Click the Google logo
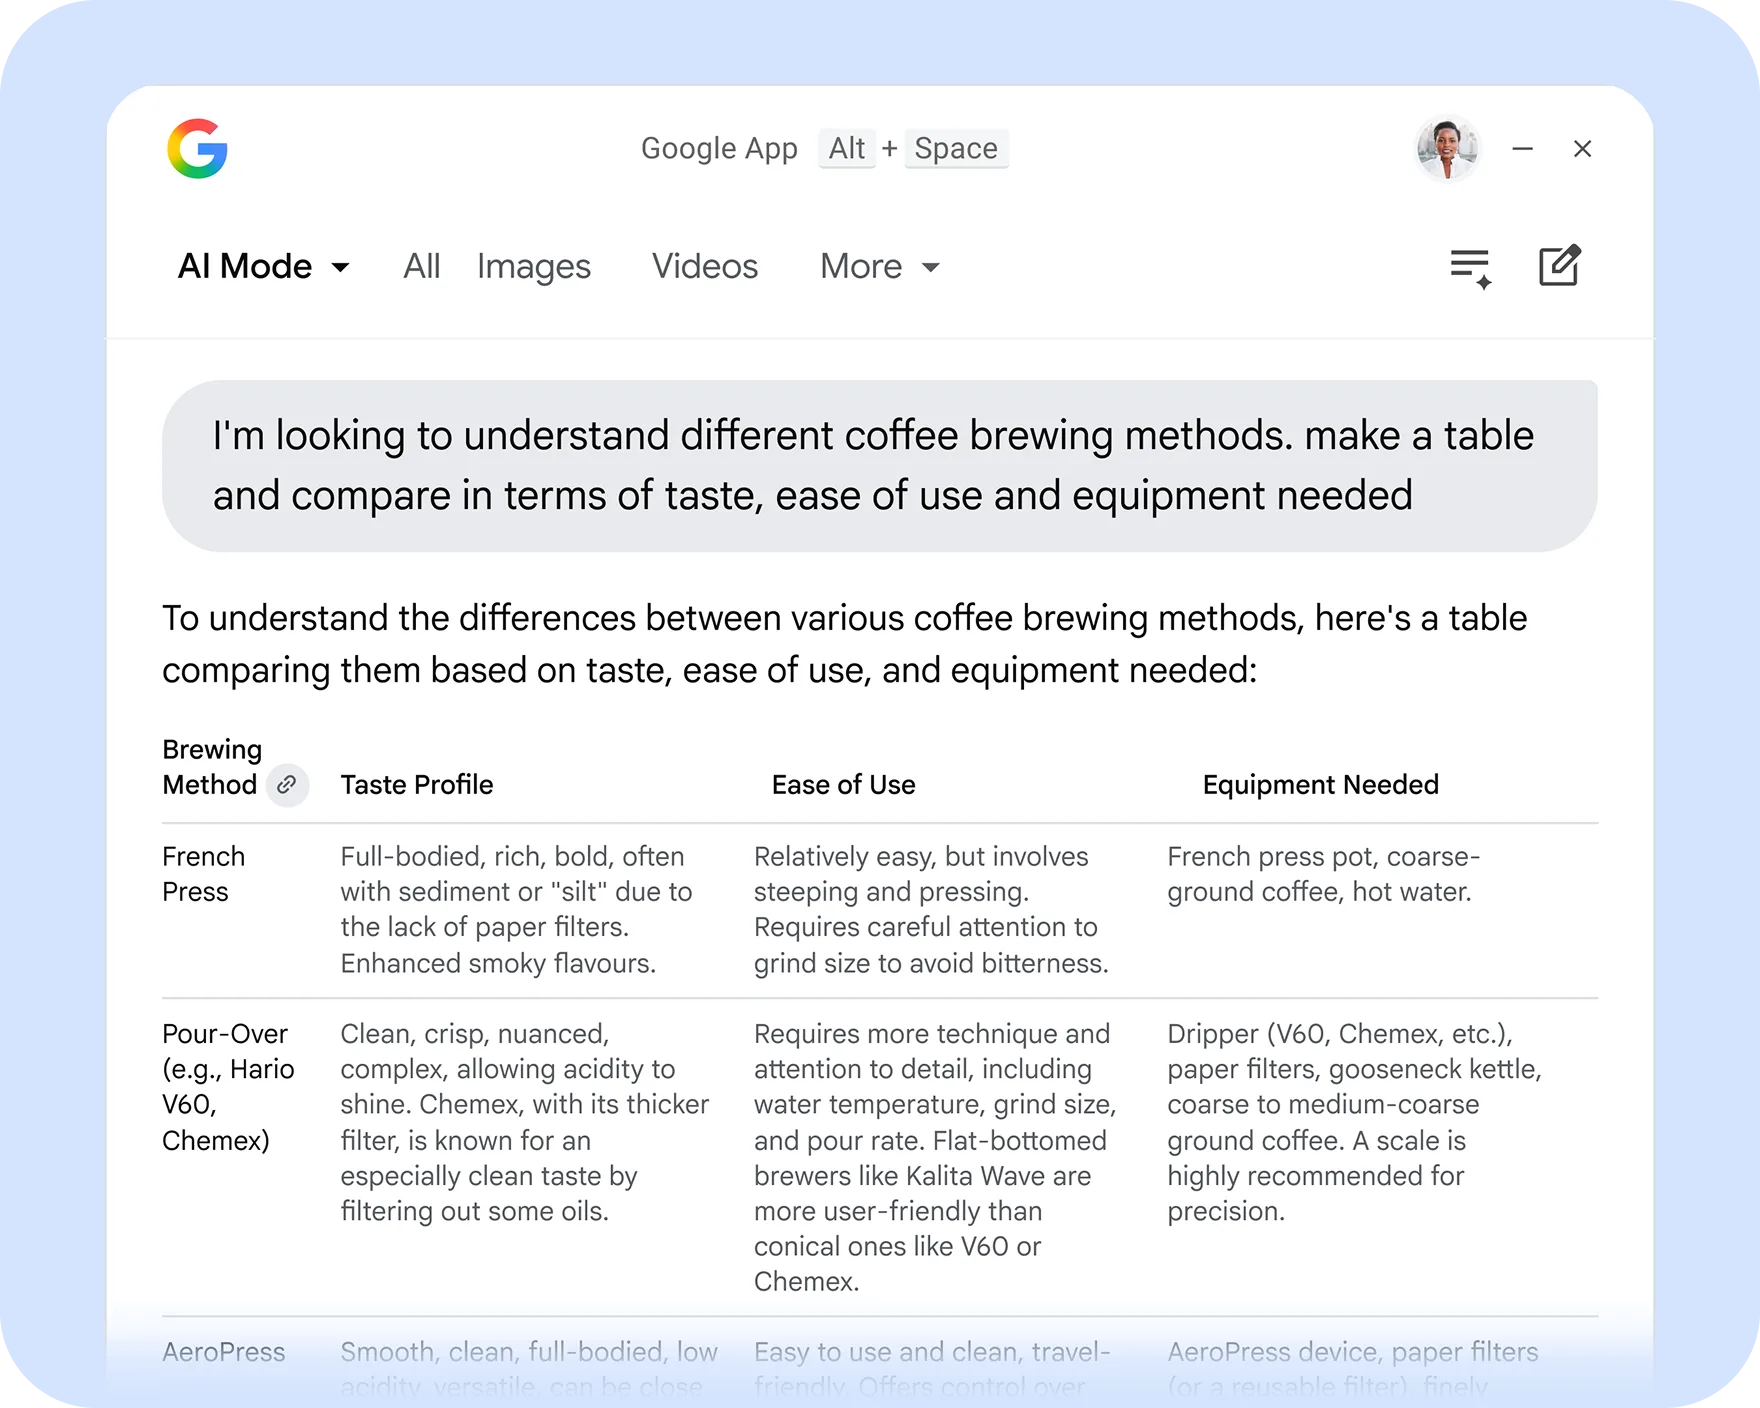Image resolution: width=1760 pixels, height=1408 pixels. 197,149
